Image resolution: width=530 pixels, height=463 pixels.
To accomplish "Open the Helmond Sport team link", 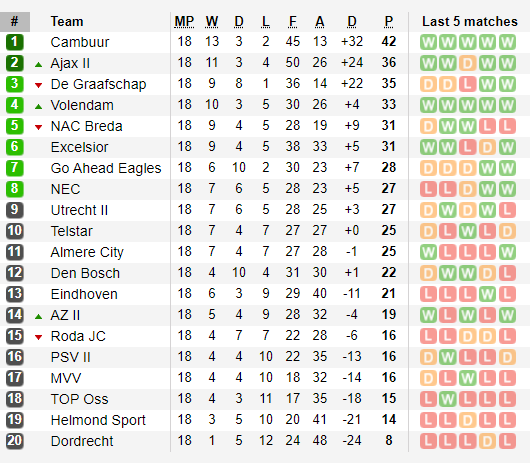I will coord(98,420).
